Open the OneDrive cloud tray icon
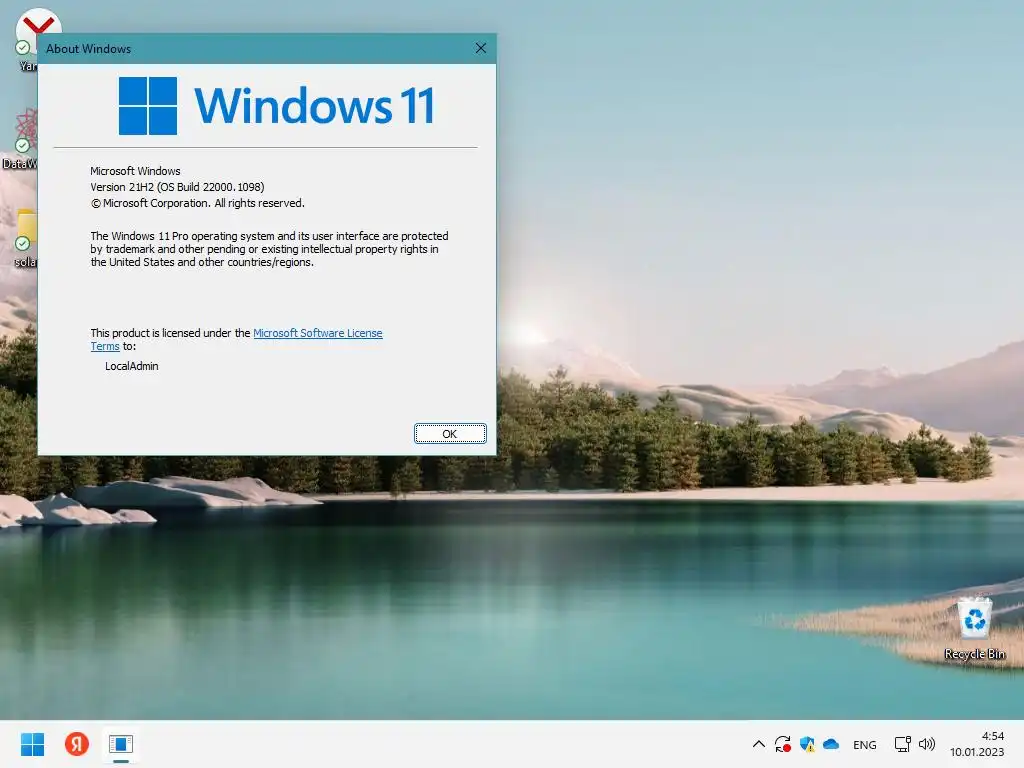Viewport: 1024px width, 768px height. [x=831, y=744]
